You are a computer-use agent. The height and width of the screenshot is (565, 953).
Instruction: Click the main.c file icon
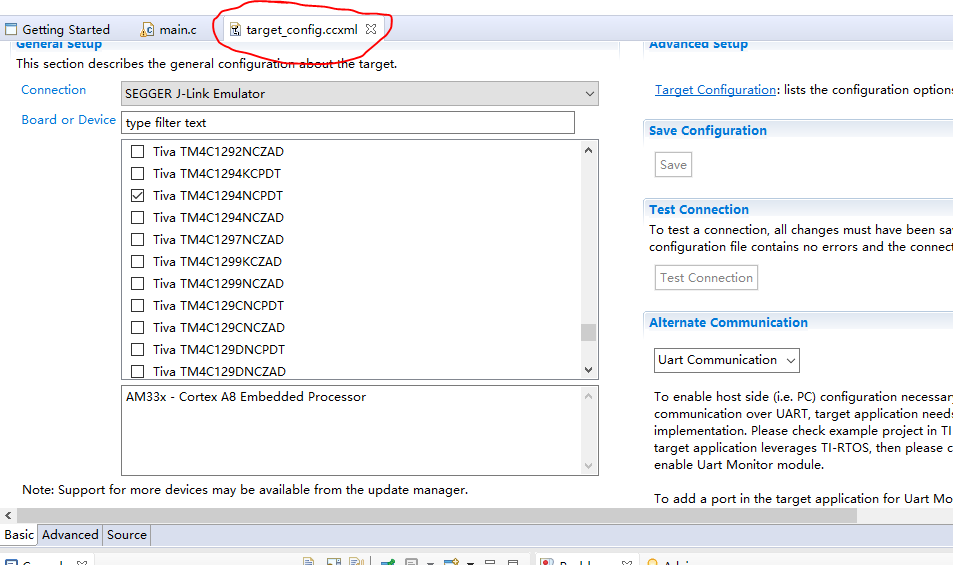point(147,29)
